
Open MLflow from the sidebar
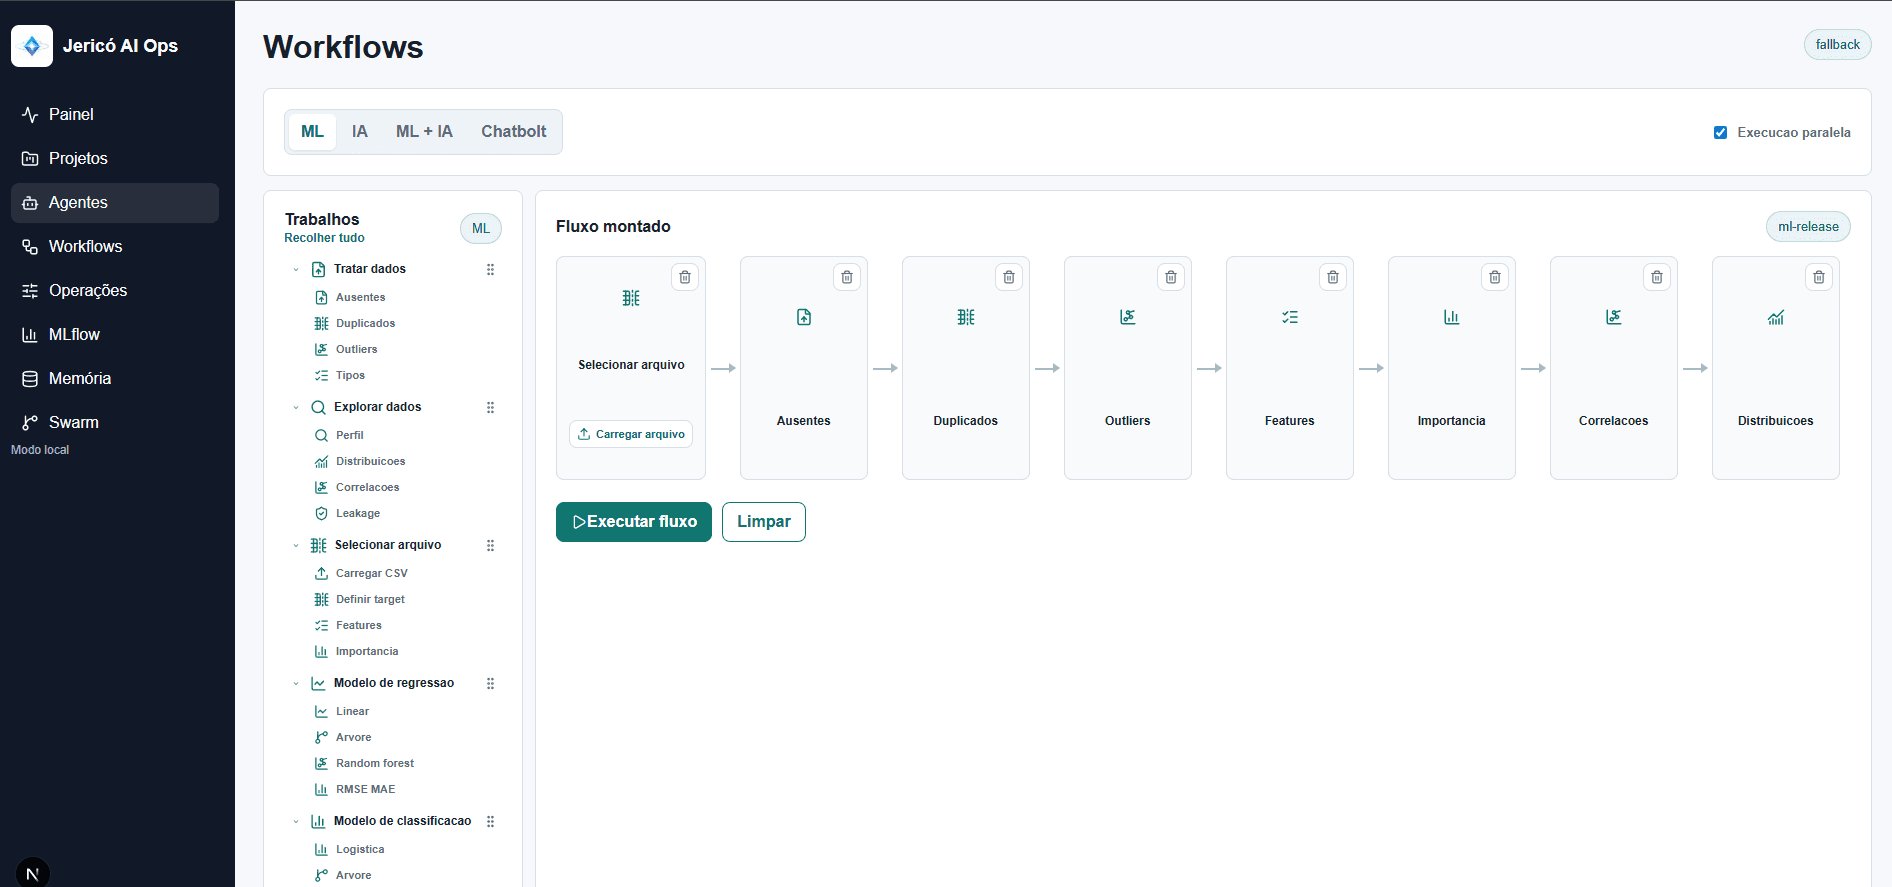click(x=115, y=334)
